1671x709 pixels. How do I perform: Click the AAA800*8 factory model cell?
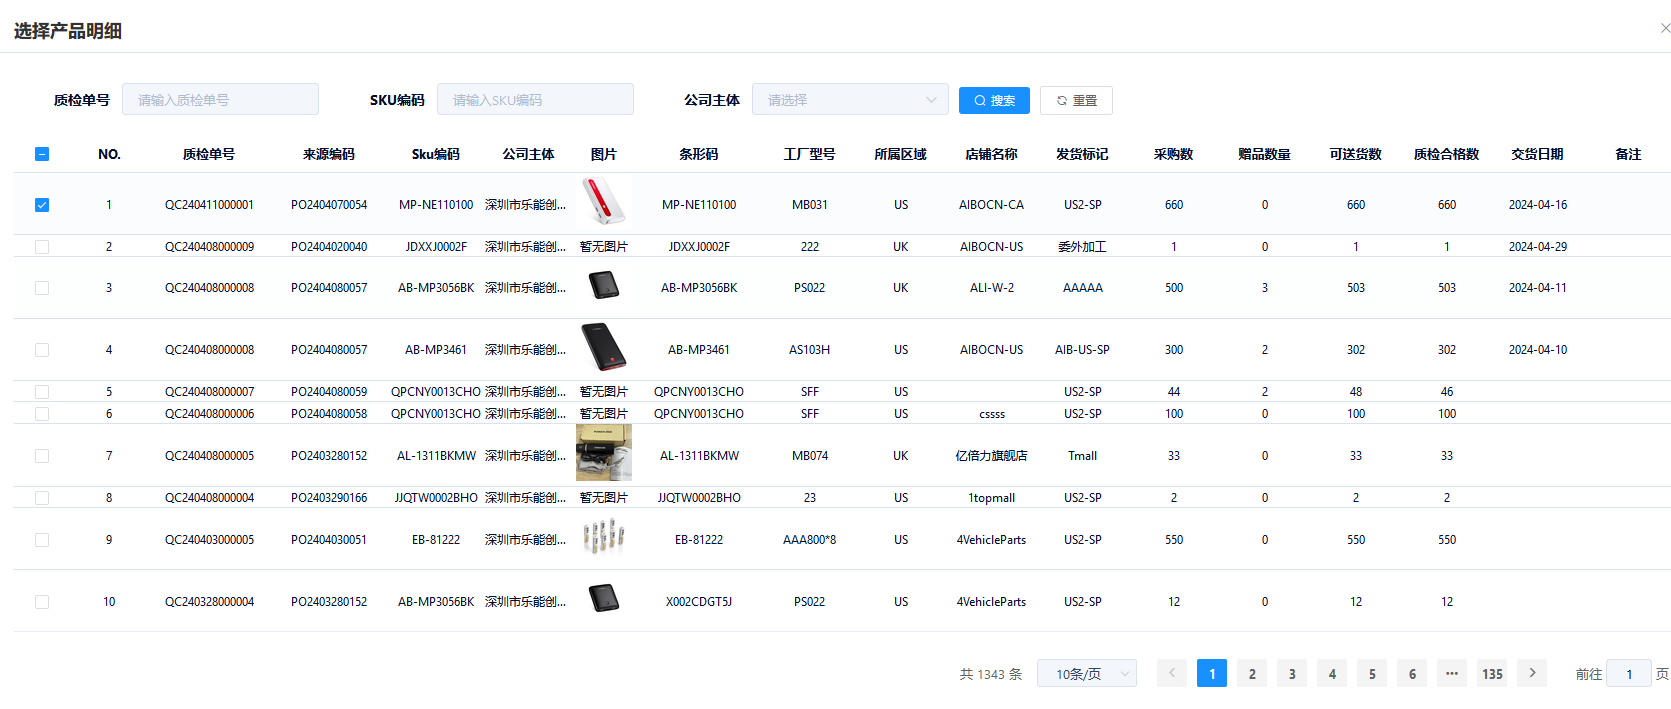810,540
